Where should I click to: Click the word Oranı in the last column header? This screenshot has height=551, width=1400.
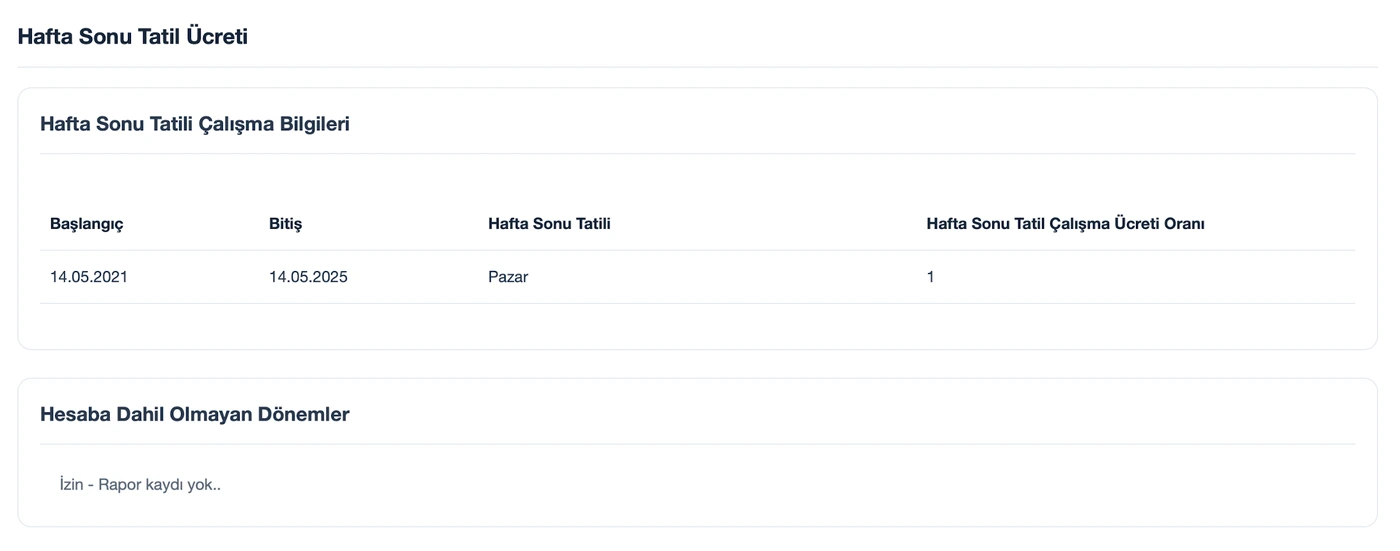pyautogui.click(x=1183, y=224)
